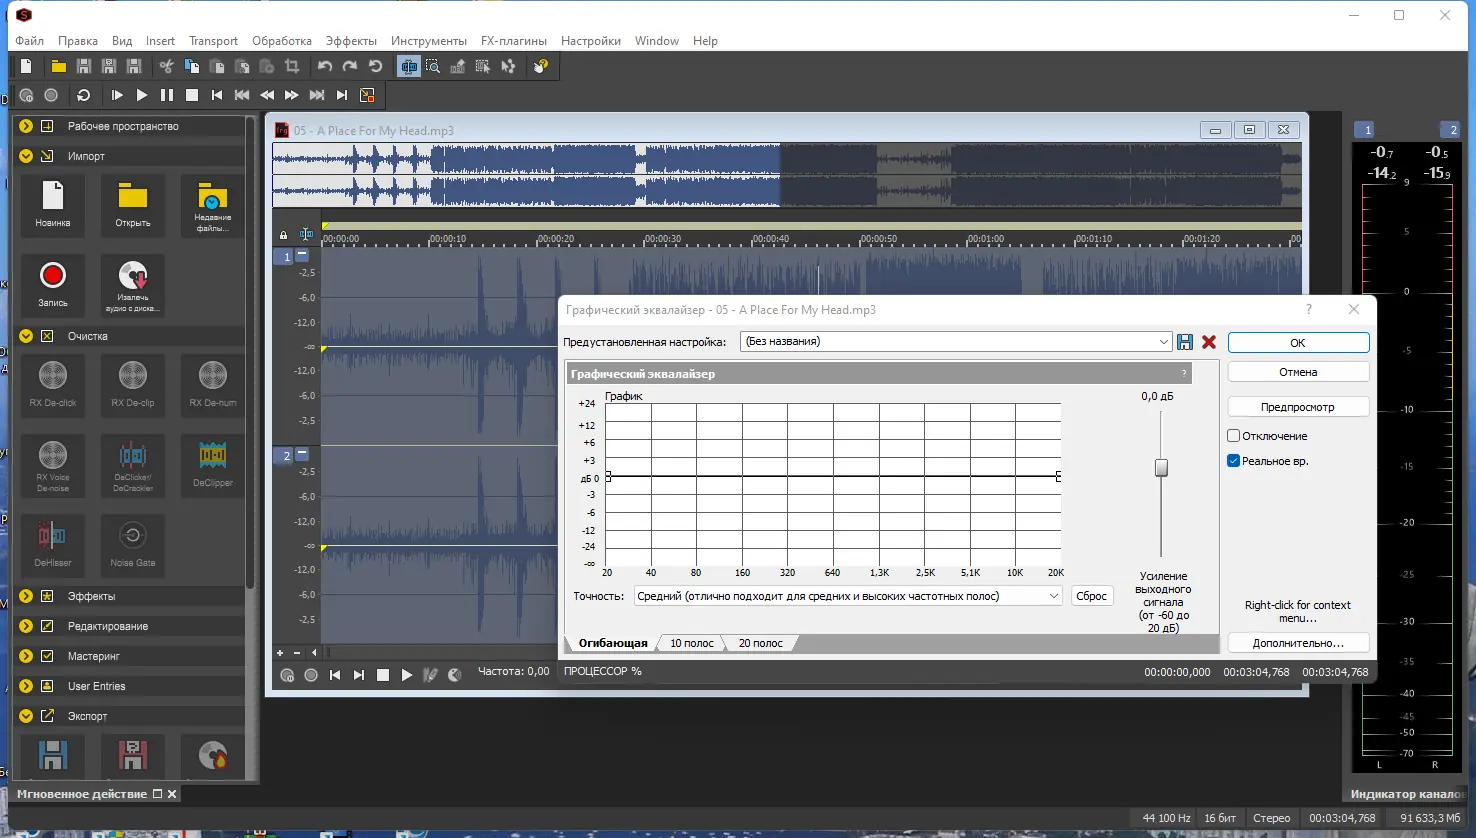
Task: Open the Предустановленная настройка dropdown
Action: [1163, 342]
